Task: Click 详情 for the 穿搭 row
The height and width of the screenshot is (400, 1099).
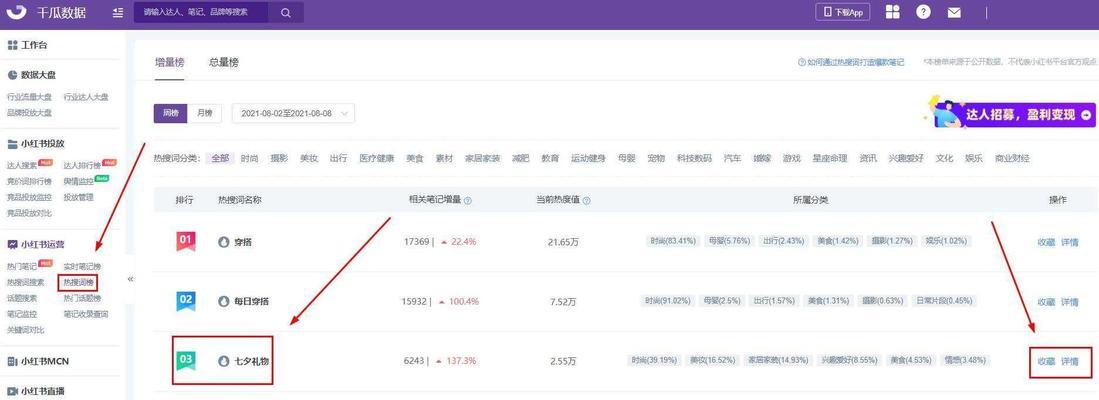Action: (x=1070, y=242)
